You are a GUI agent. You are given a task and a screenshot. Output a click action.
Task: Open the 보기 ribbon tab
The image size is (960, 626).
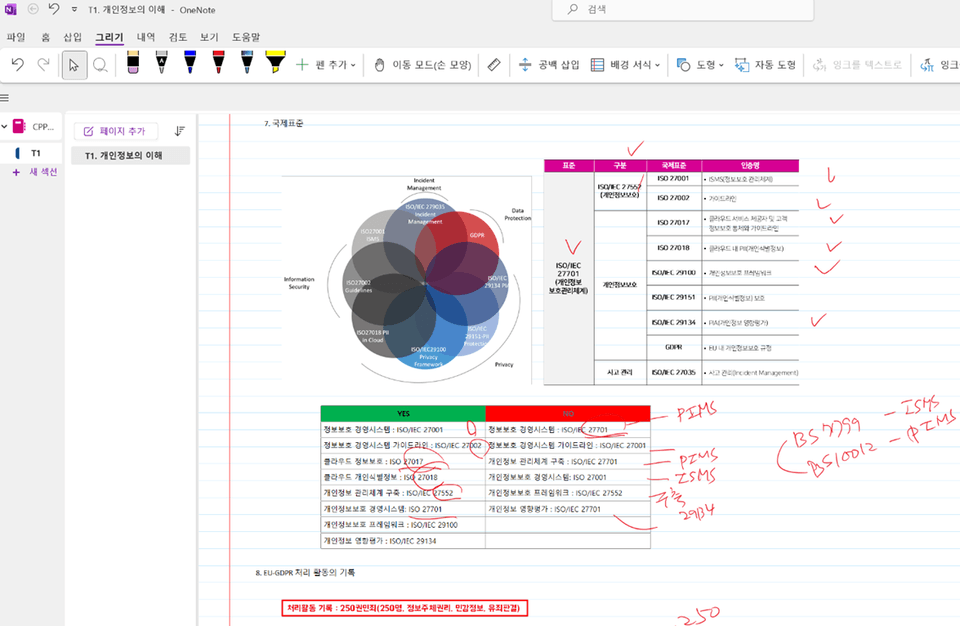point(209,37)
